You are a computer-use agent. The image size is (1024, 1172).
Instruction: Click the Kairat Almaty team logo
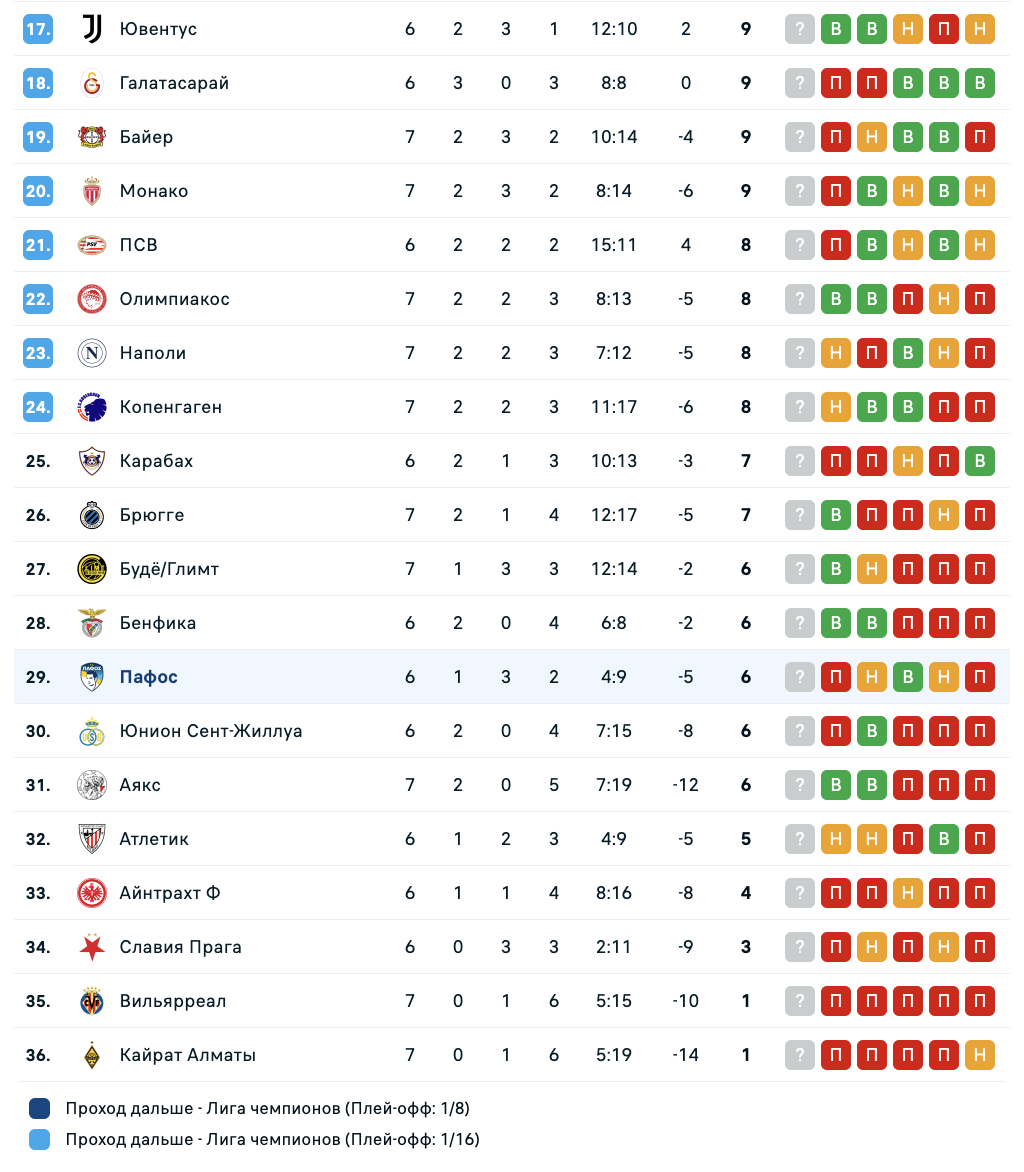pos(92,1055)
